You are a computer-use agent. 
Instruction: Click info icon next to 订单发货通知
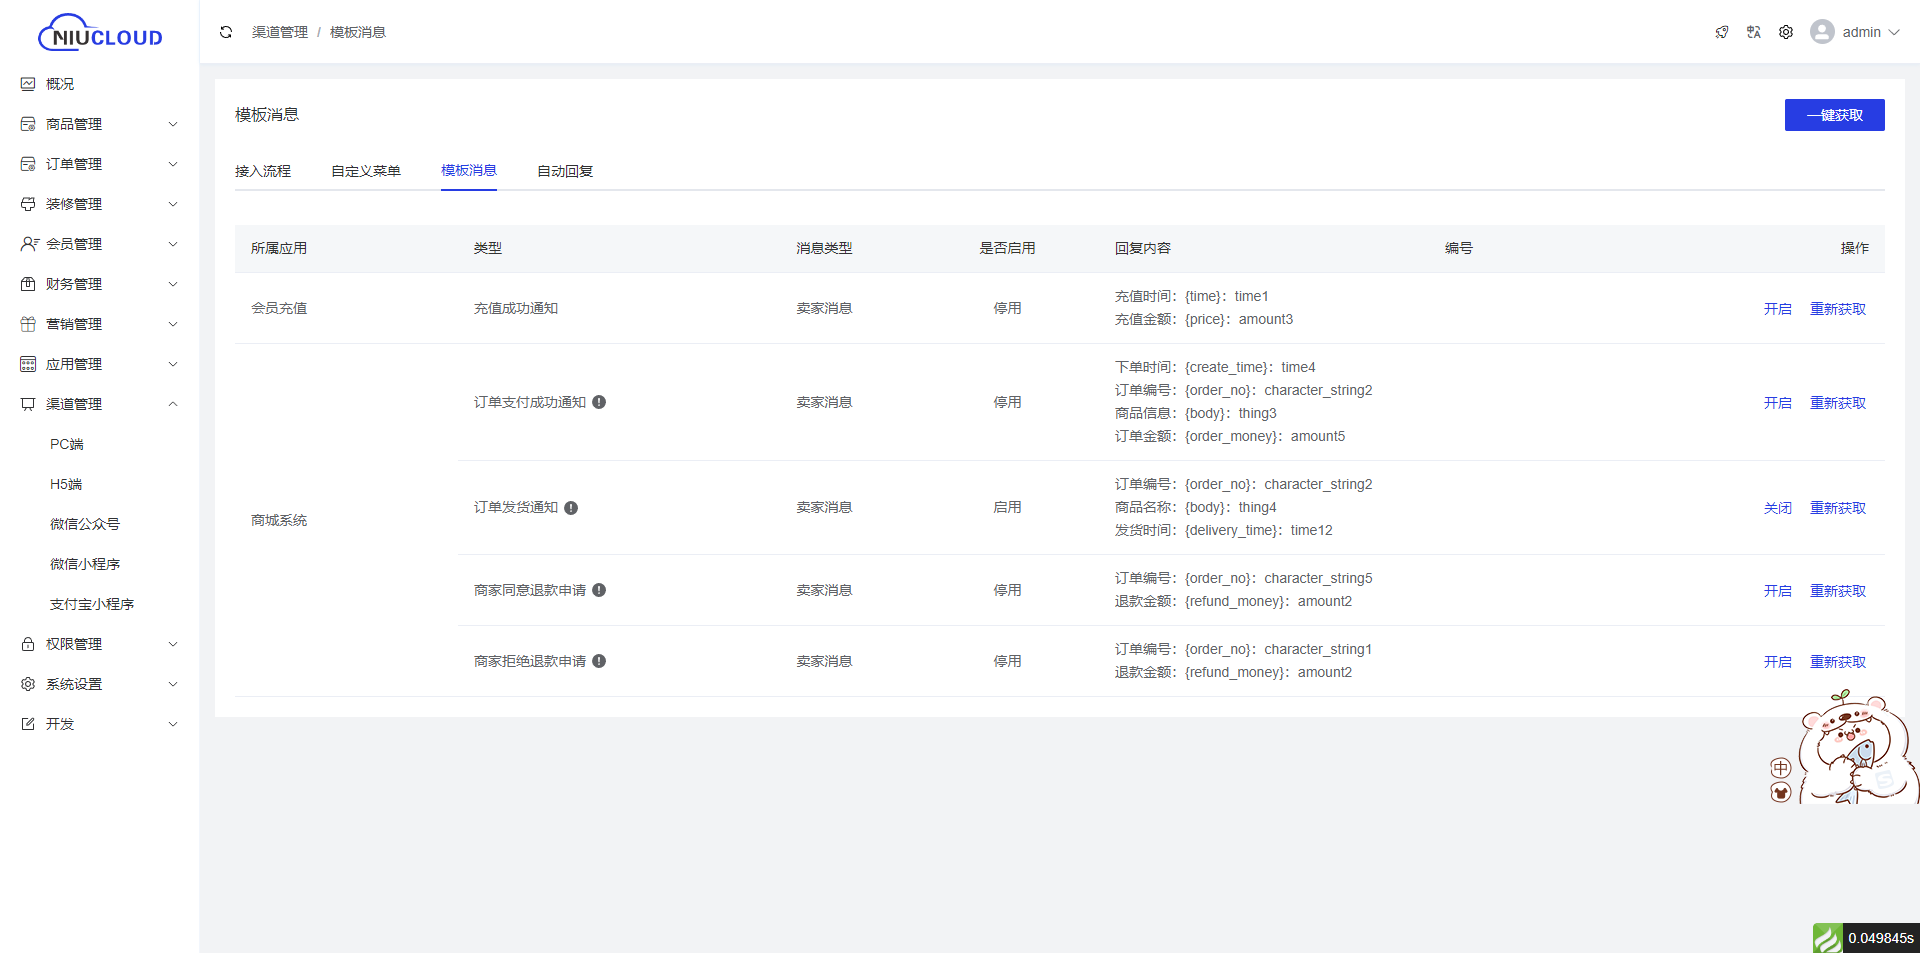click(x=571, y=508)
